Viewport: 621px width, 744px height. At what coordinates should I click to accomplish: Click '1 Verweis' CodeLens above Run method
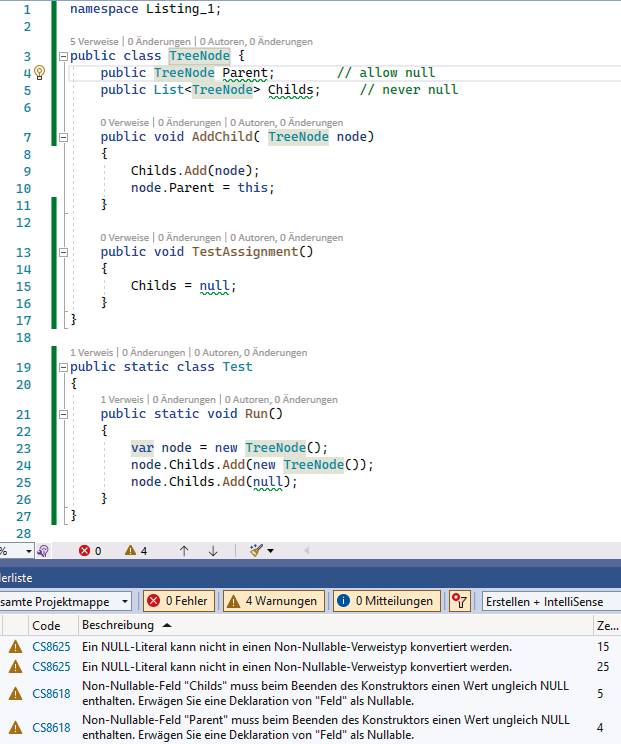[x=121, y=400]
